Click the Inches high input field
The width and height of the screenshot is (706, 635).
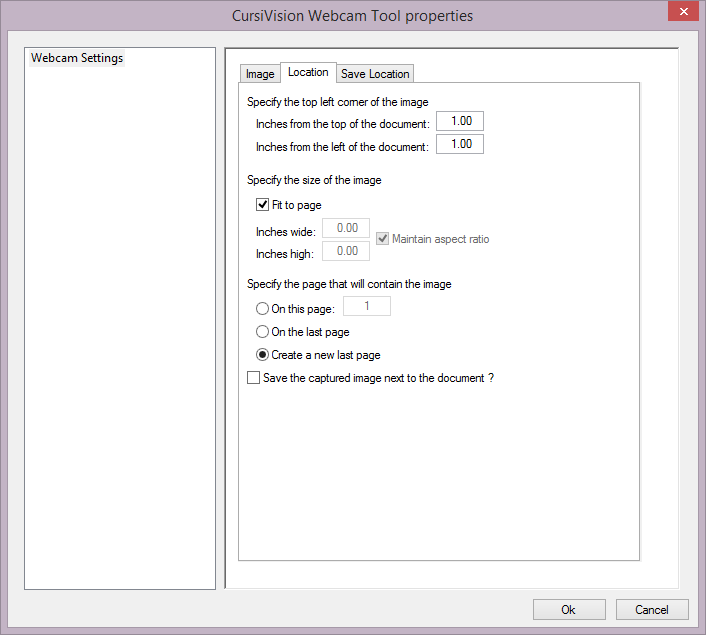coord(346,251)
